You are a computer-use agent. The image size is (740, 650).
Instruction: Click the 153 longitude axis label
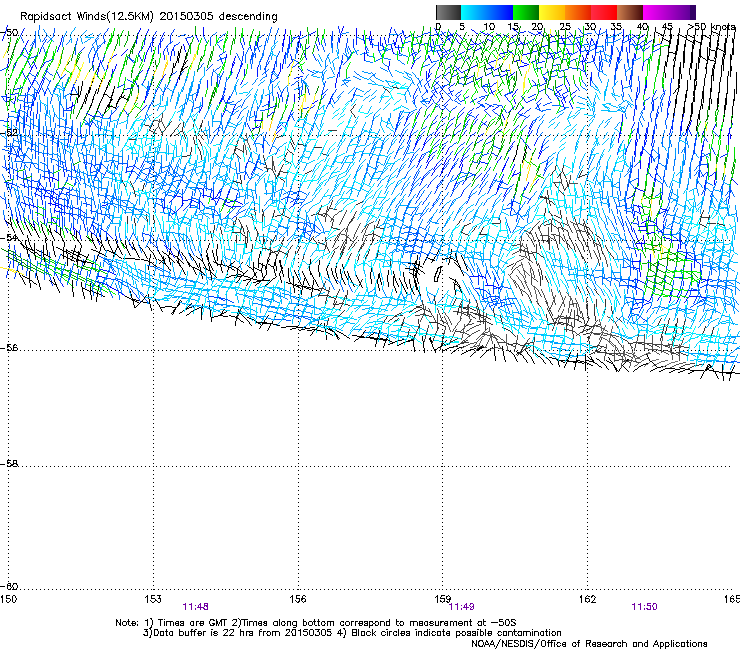click(x=153, y=599)
